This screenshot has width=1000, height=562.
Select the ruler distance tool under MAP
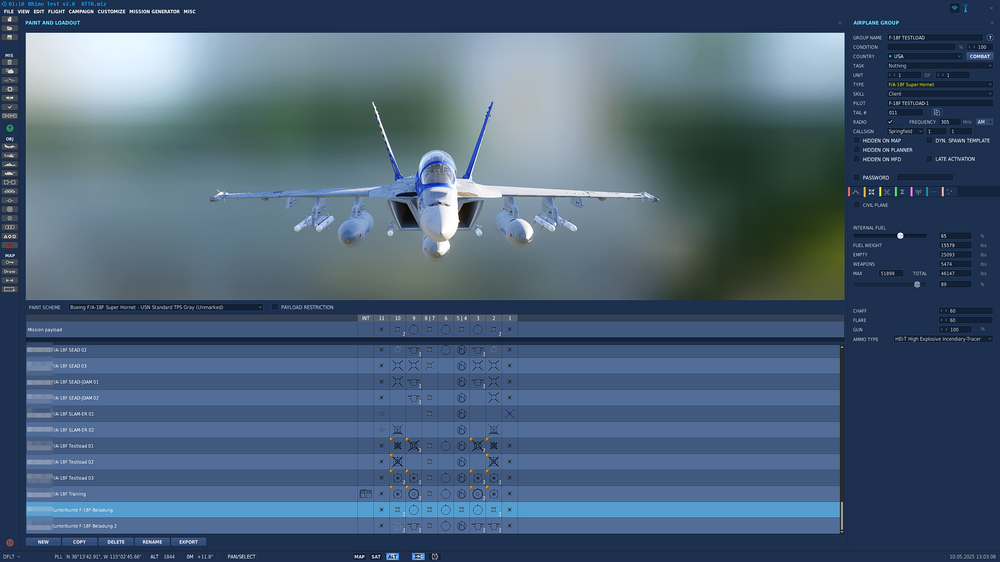point(10,280)
